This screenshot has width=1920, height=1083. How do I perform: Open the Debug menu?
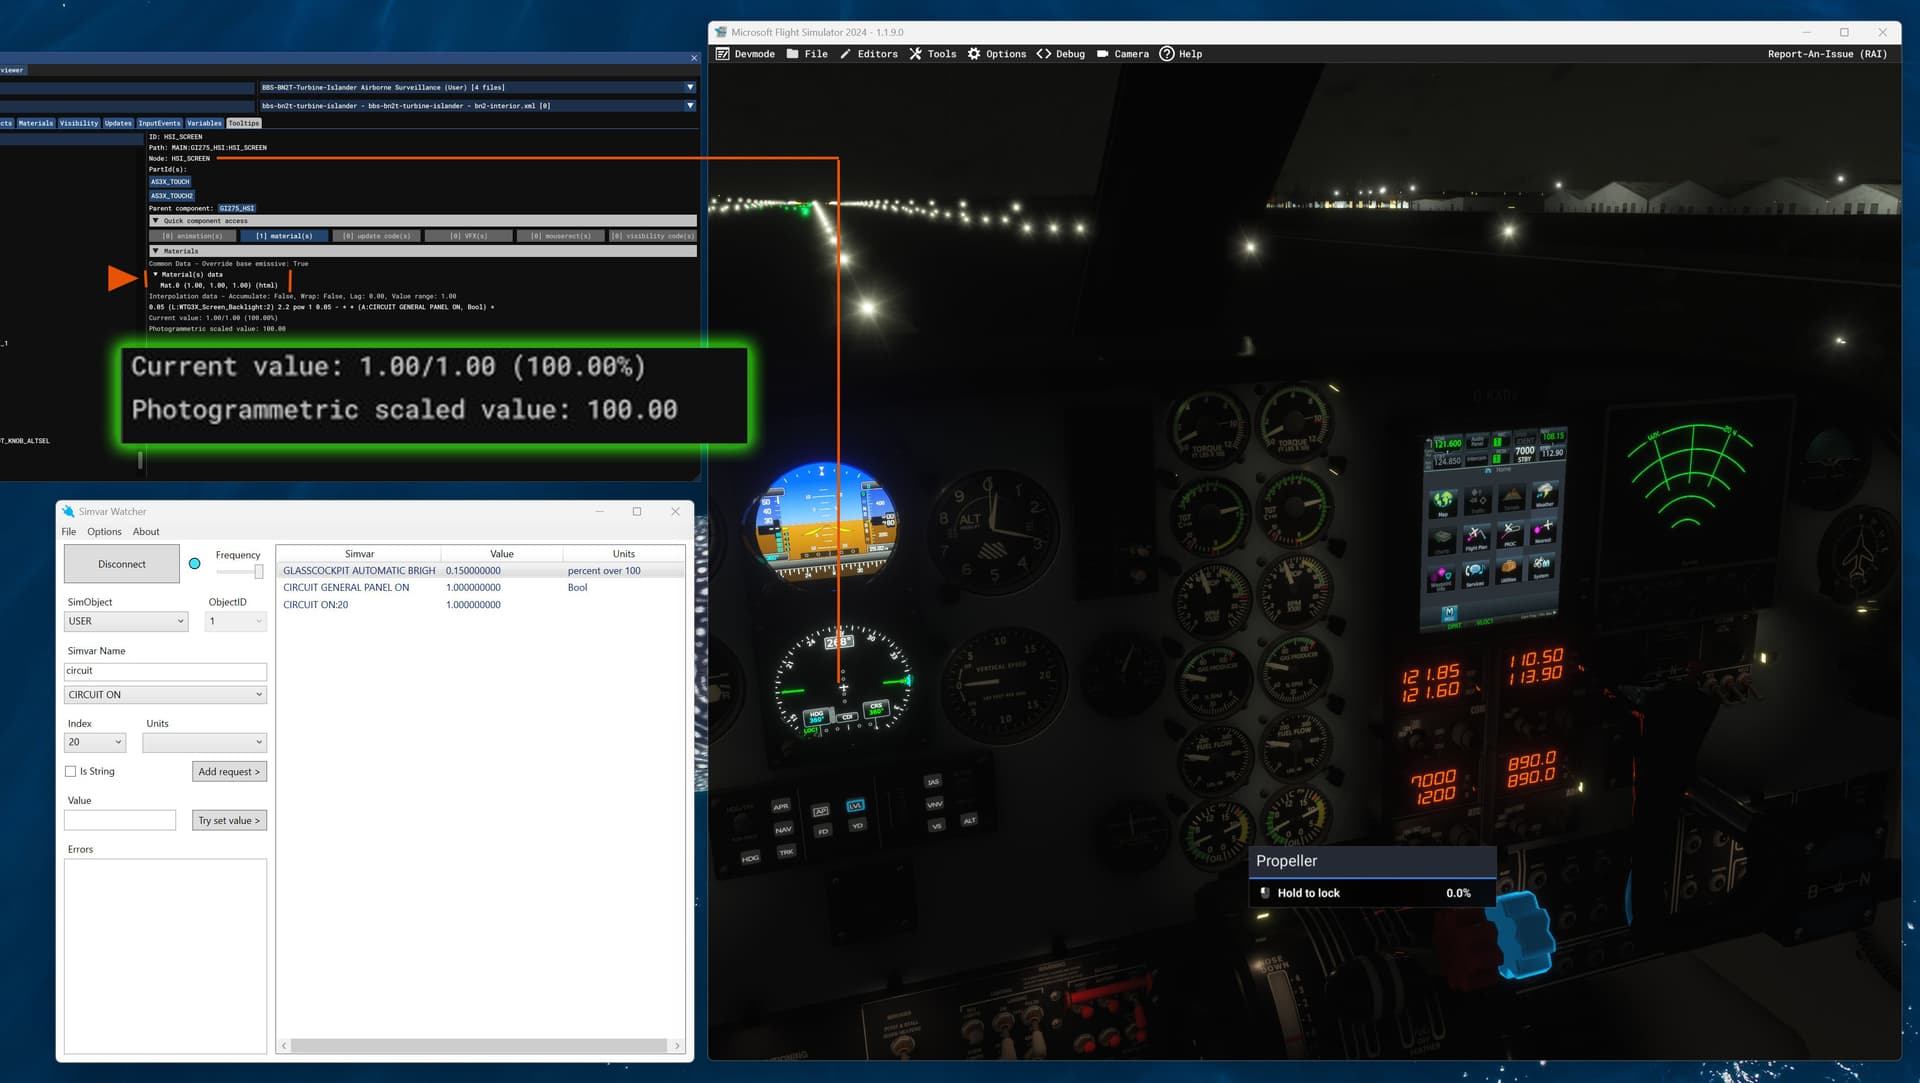1061,54
